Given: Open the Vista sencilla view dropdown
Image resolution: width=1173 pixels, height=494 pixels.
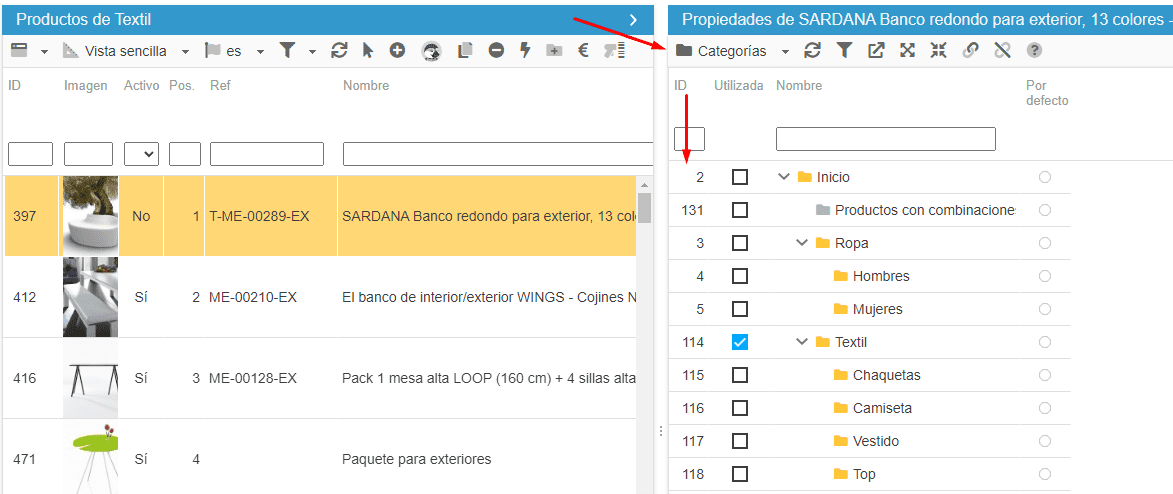Looking at the screenshot, I should [127, 51].
